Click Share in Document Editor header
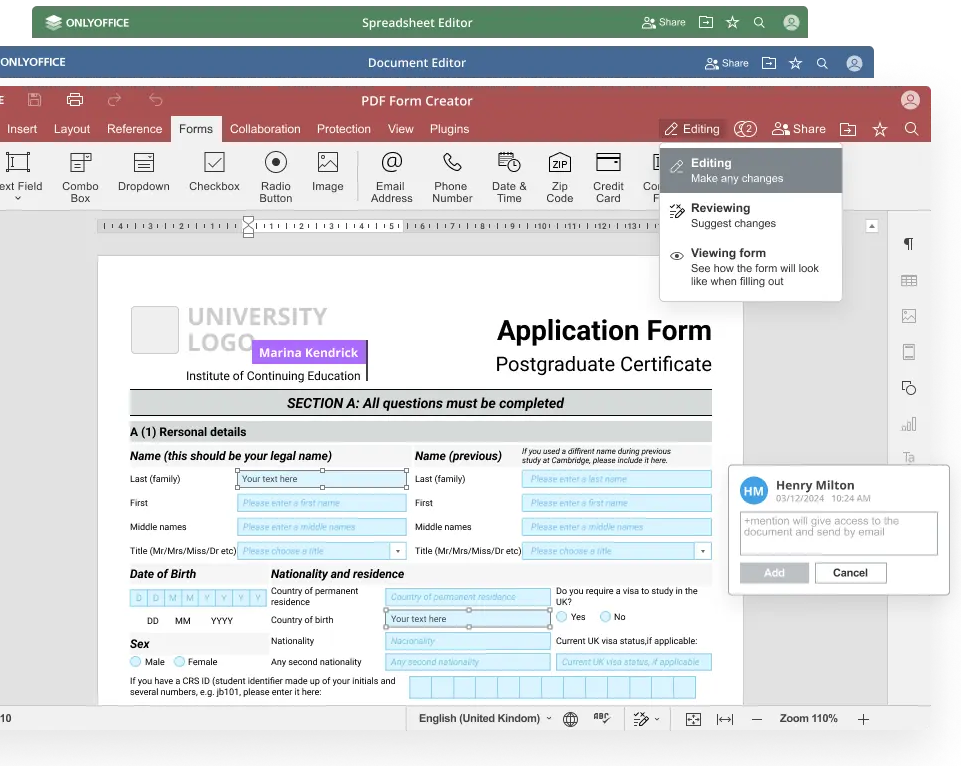 click(726, 63)
